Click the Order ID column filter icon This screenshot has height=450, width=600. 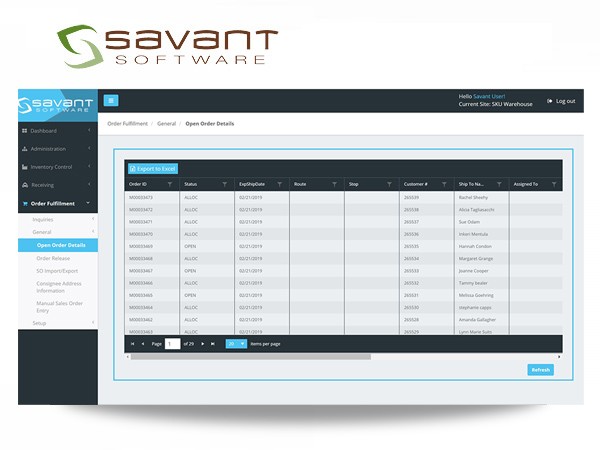[x=170, y=184]
